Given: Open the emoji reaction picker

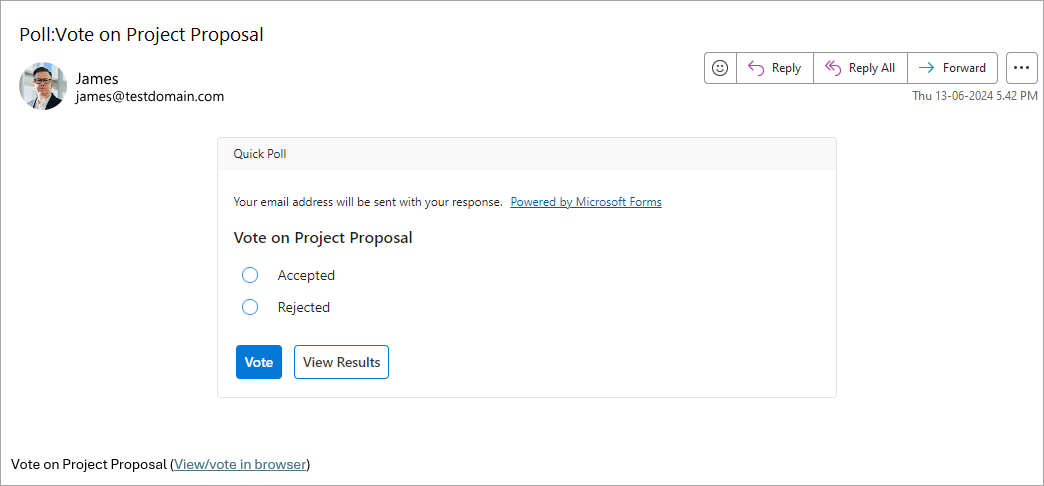Looking at the screenshot, I should pos(720,68).
